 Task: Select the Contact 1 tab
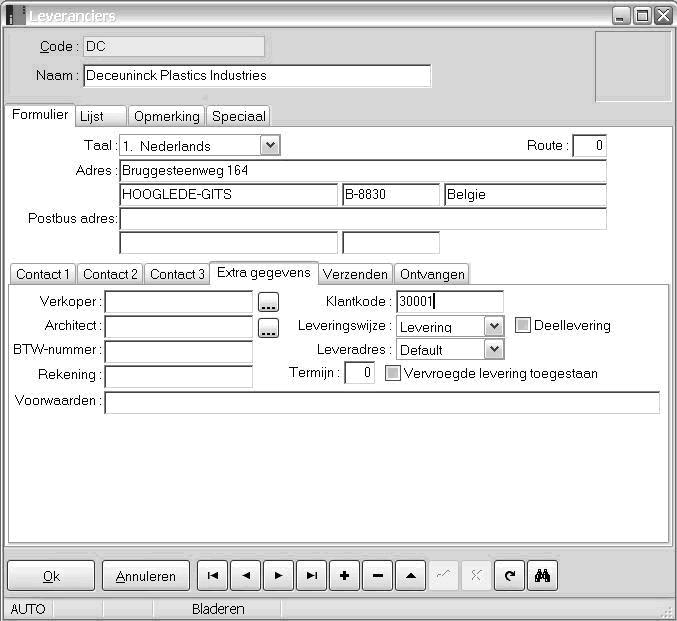(43, 274)
